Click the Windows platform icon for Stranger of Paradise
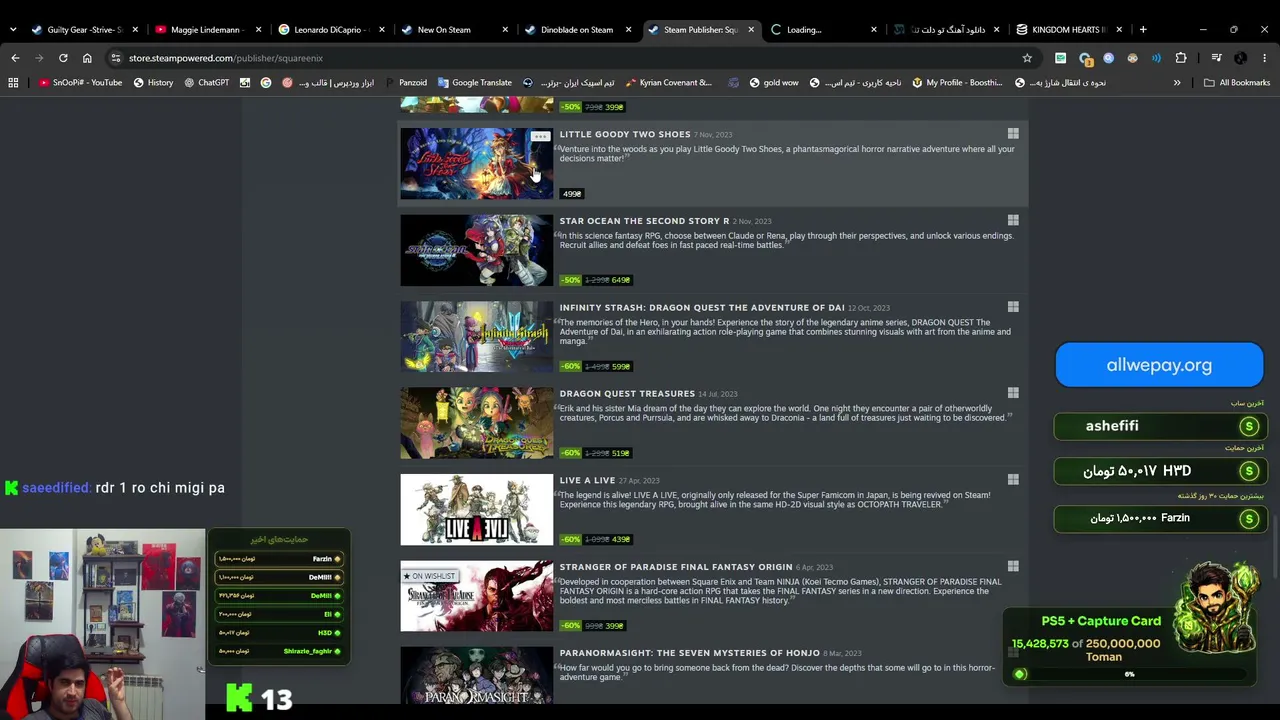This screenshot has height=720, width=1280. click(x=1013, y=566)
